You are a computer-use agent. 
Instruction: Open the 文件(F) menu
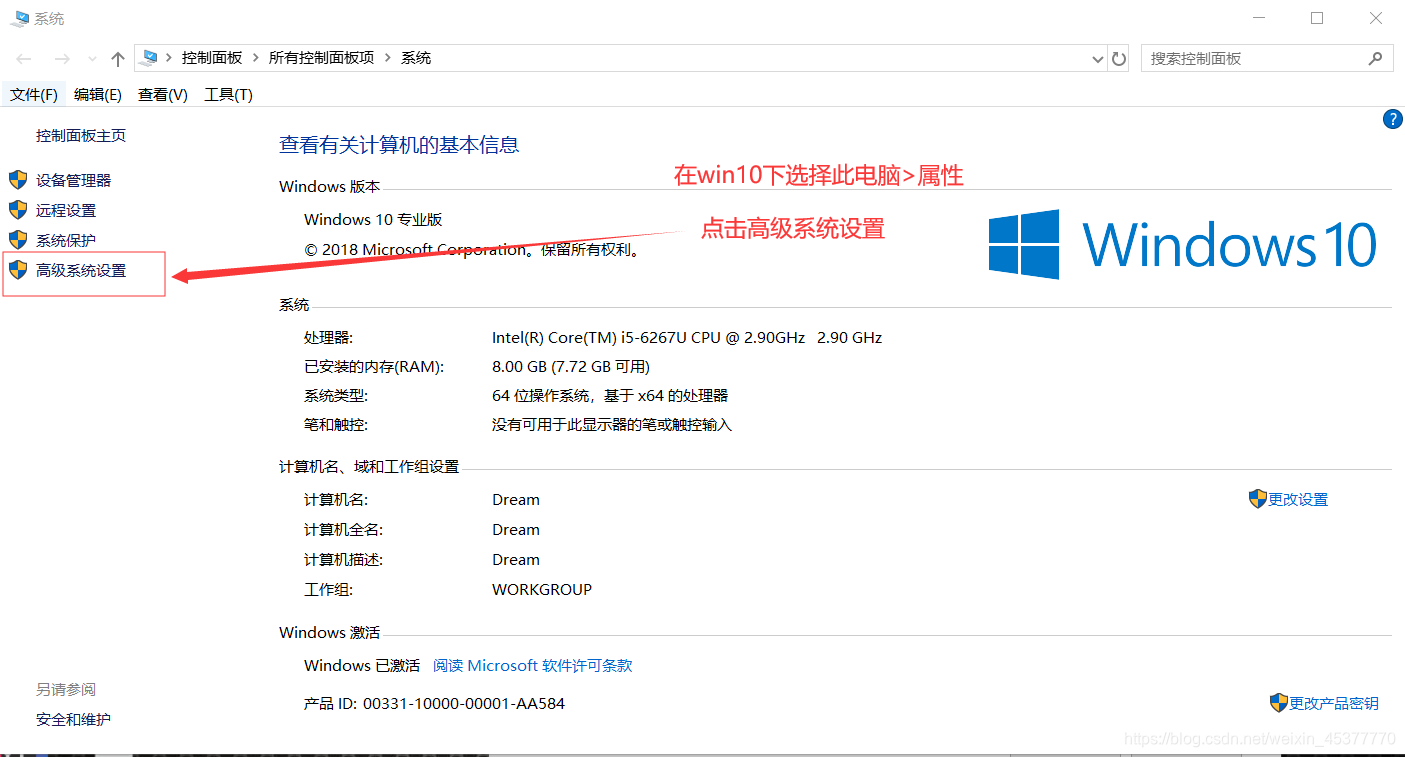coord(34,94)
